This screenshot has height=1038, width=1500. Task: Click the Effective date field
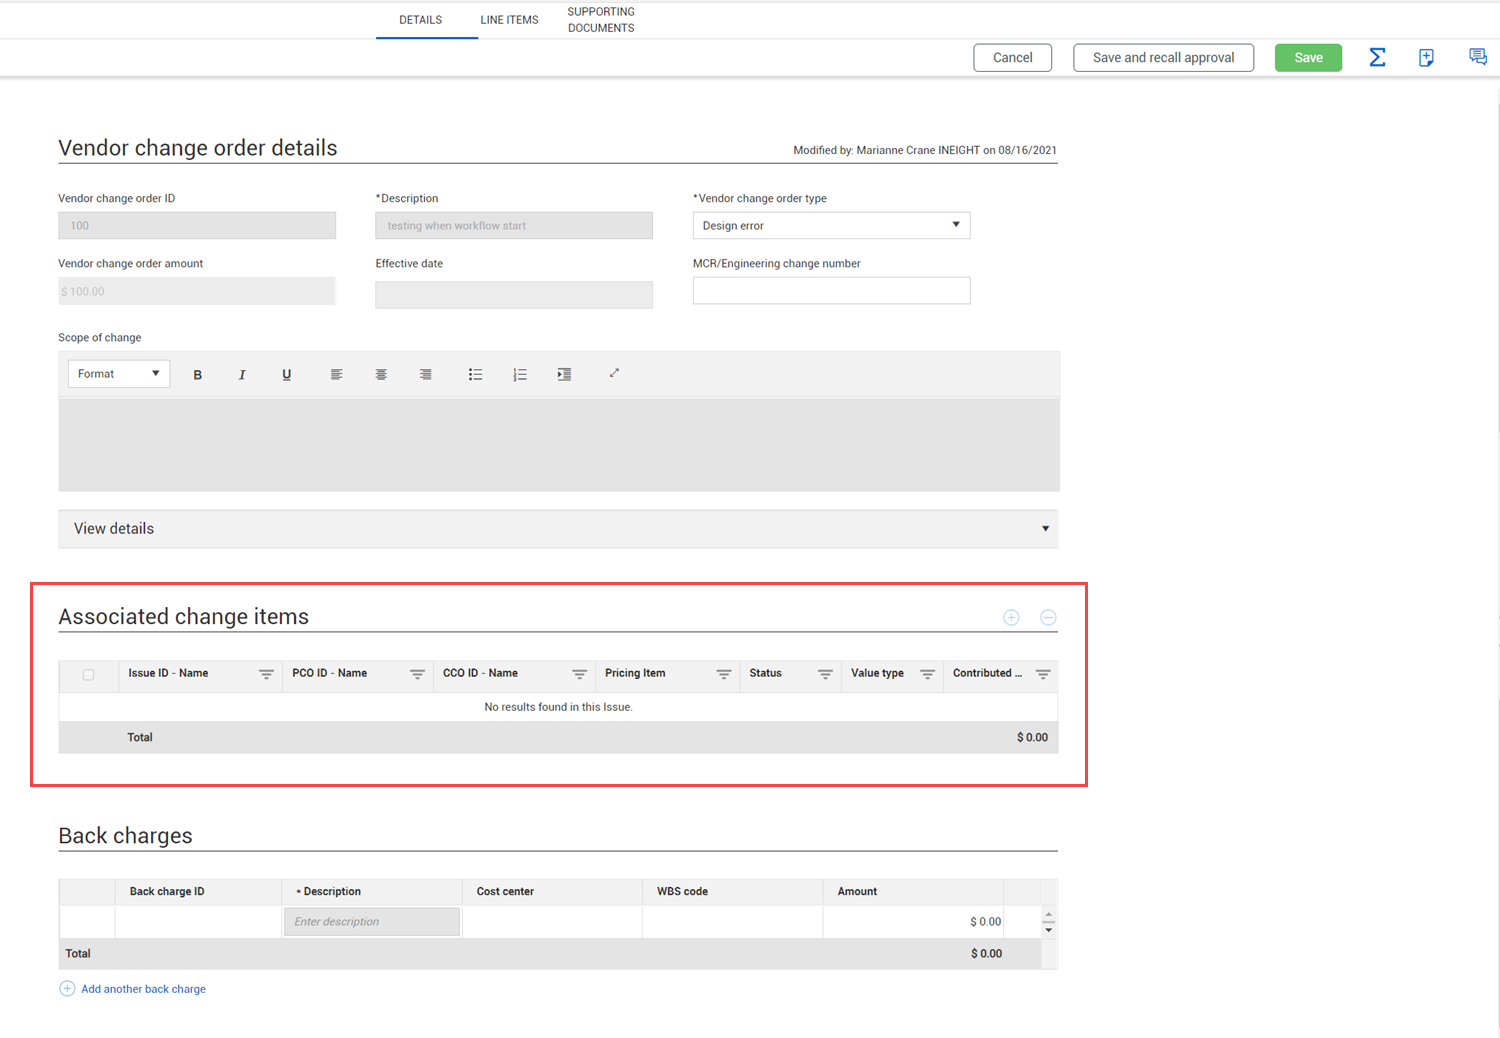coord(514,295)
